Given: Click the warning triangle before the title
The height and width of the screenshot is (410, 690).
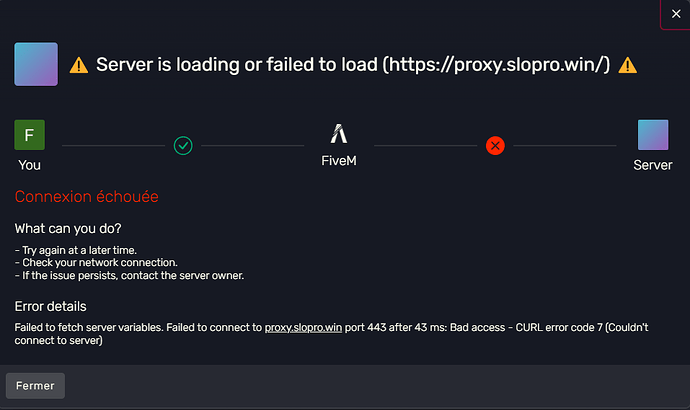Looking at the screenshot, I should click(79, 65).
